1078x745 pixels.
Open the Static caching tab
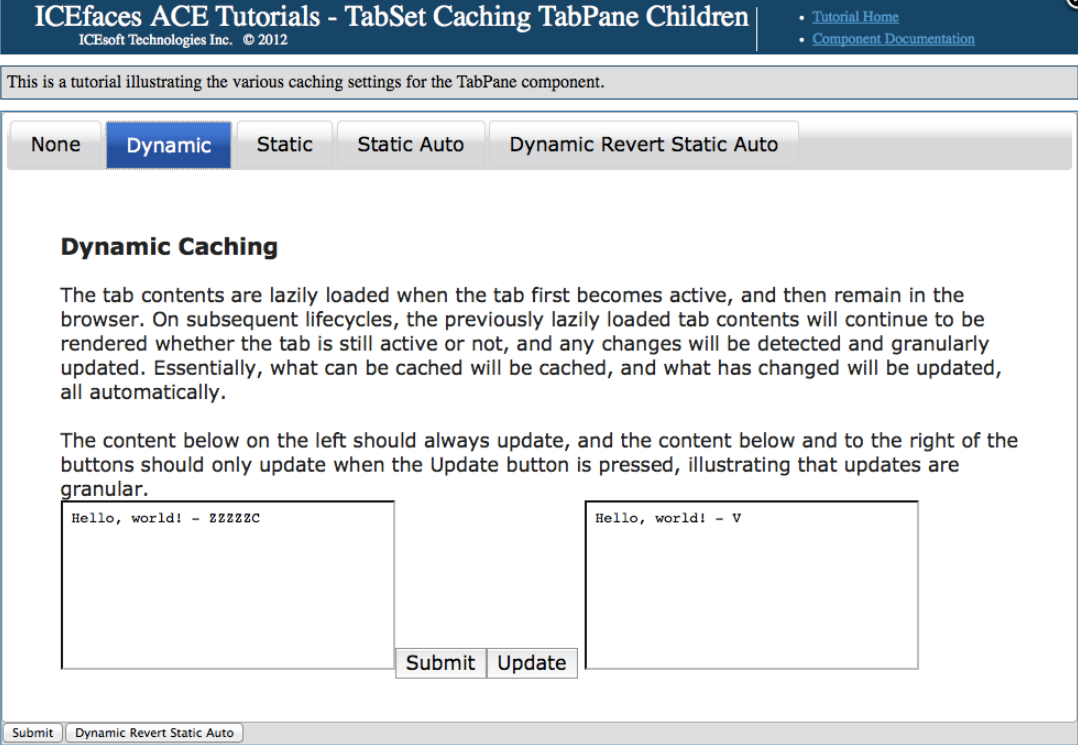coord(284,145)
